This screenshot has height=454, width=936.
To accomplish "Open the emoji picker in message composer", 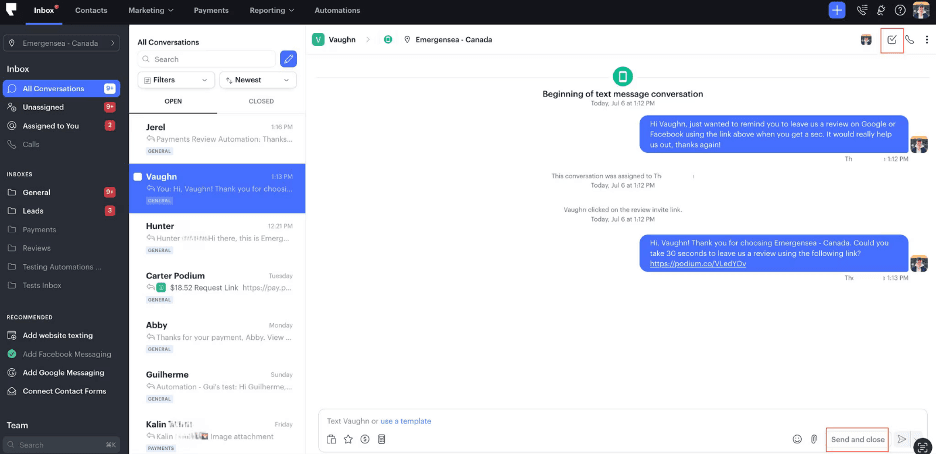I will 797,439.
